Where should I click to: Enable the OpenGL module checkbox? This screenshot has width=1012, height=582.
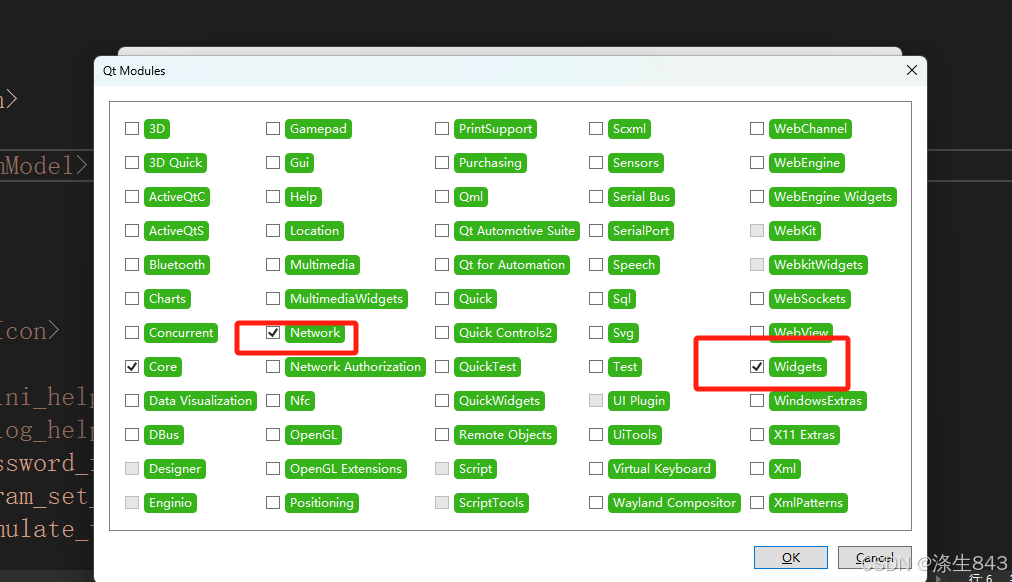coord(273,434)
